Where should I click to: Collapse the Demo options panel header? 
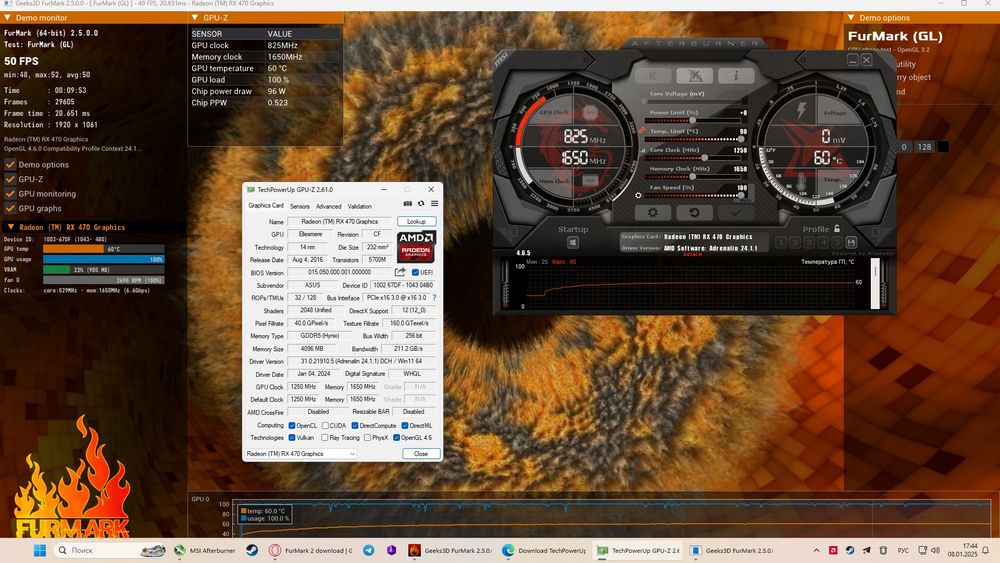pos(922,18)
